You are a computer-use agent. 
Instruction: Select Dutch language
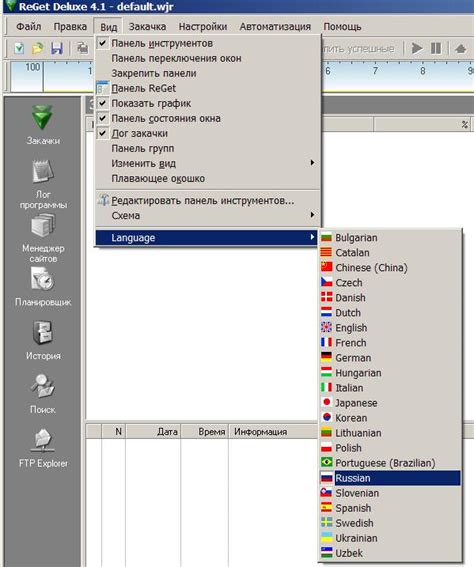click(390, 313)
